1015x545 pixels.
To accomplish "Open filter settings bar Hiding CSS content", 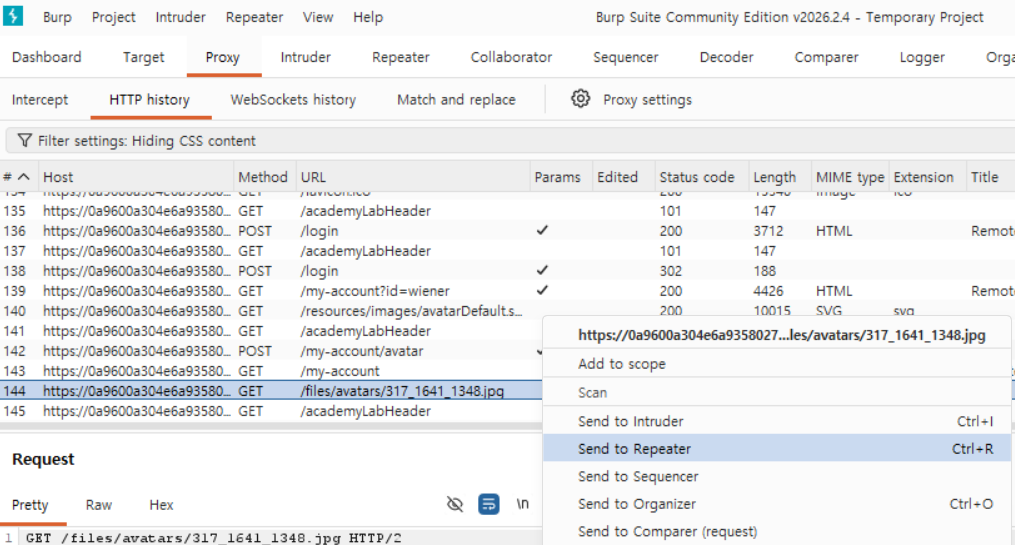I will (508, 140).
